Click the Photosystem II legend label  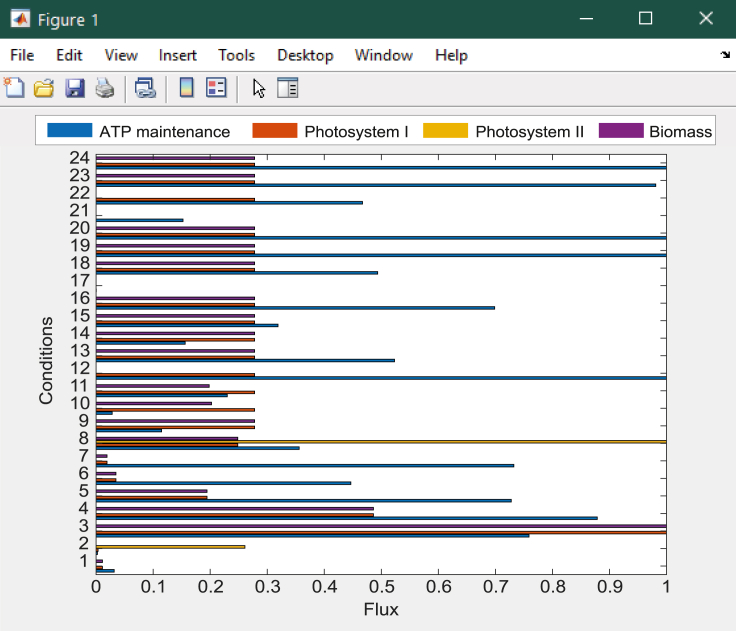tap(529, 132)
